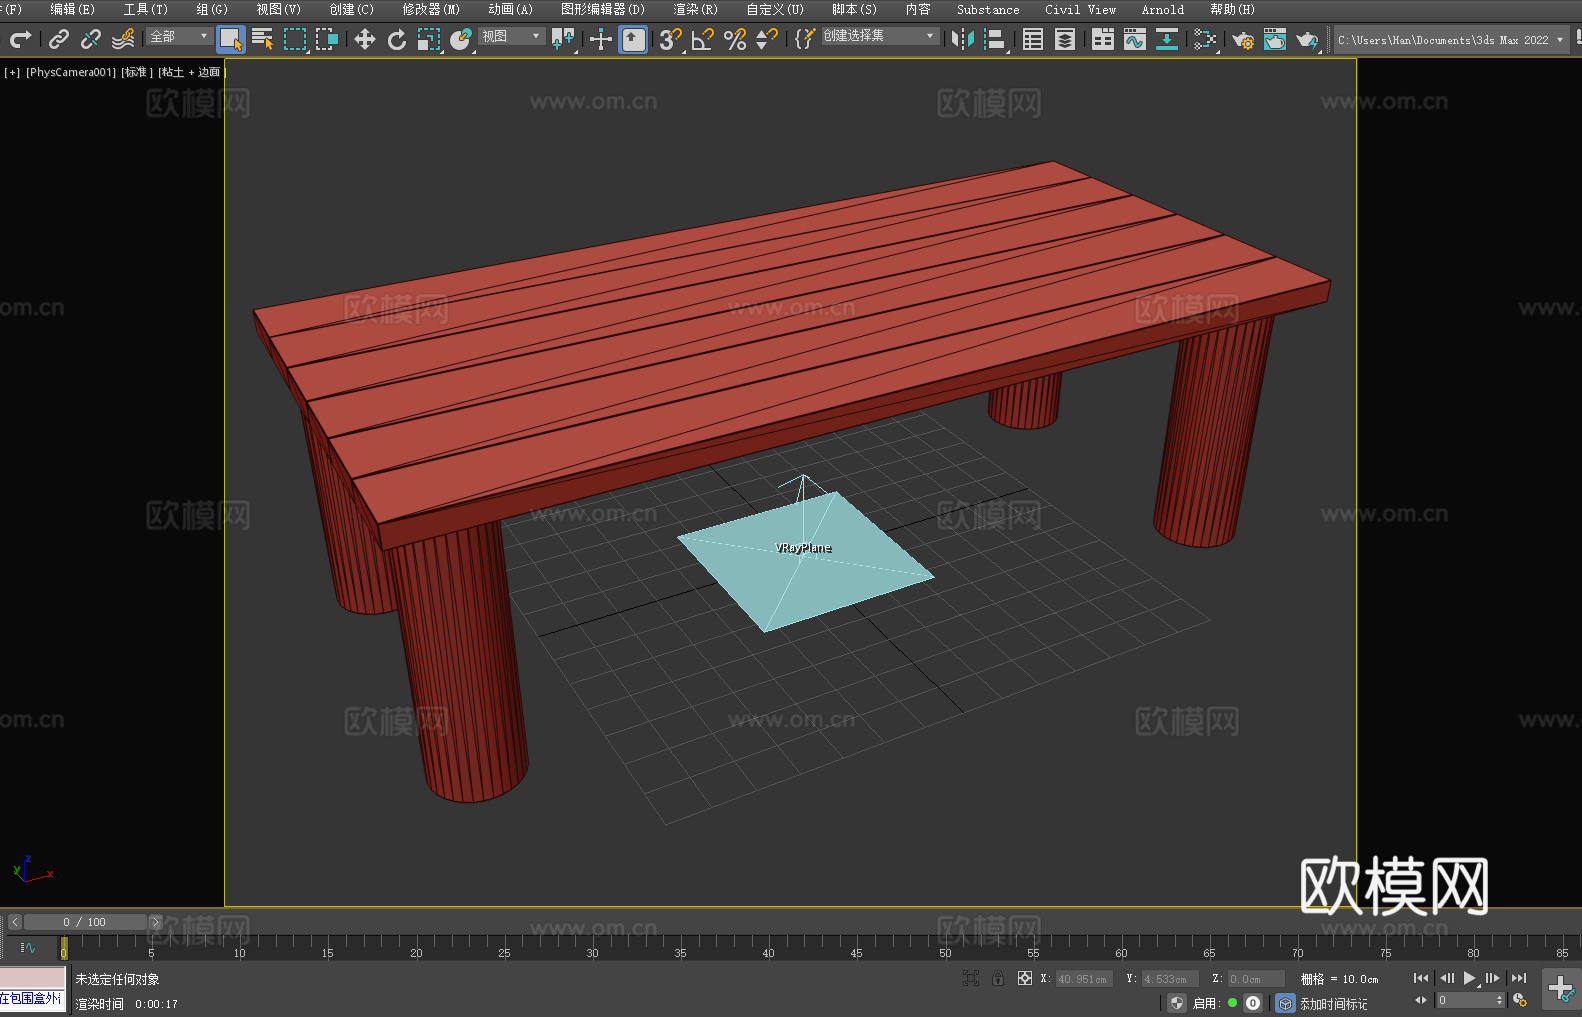Open the 创建选择集 named selection dropdown
The width and height of the screenshot is (1582, 1017).
click(x=880, y=36)
